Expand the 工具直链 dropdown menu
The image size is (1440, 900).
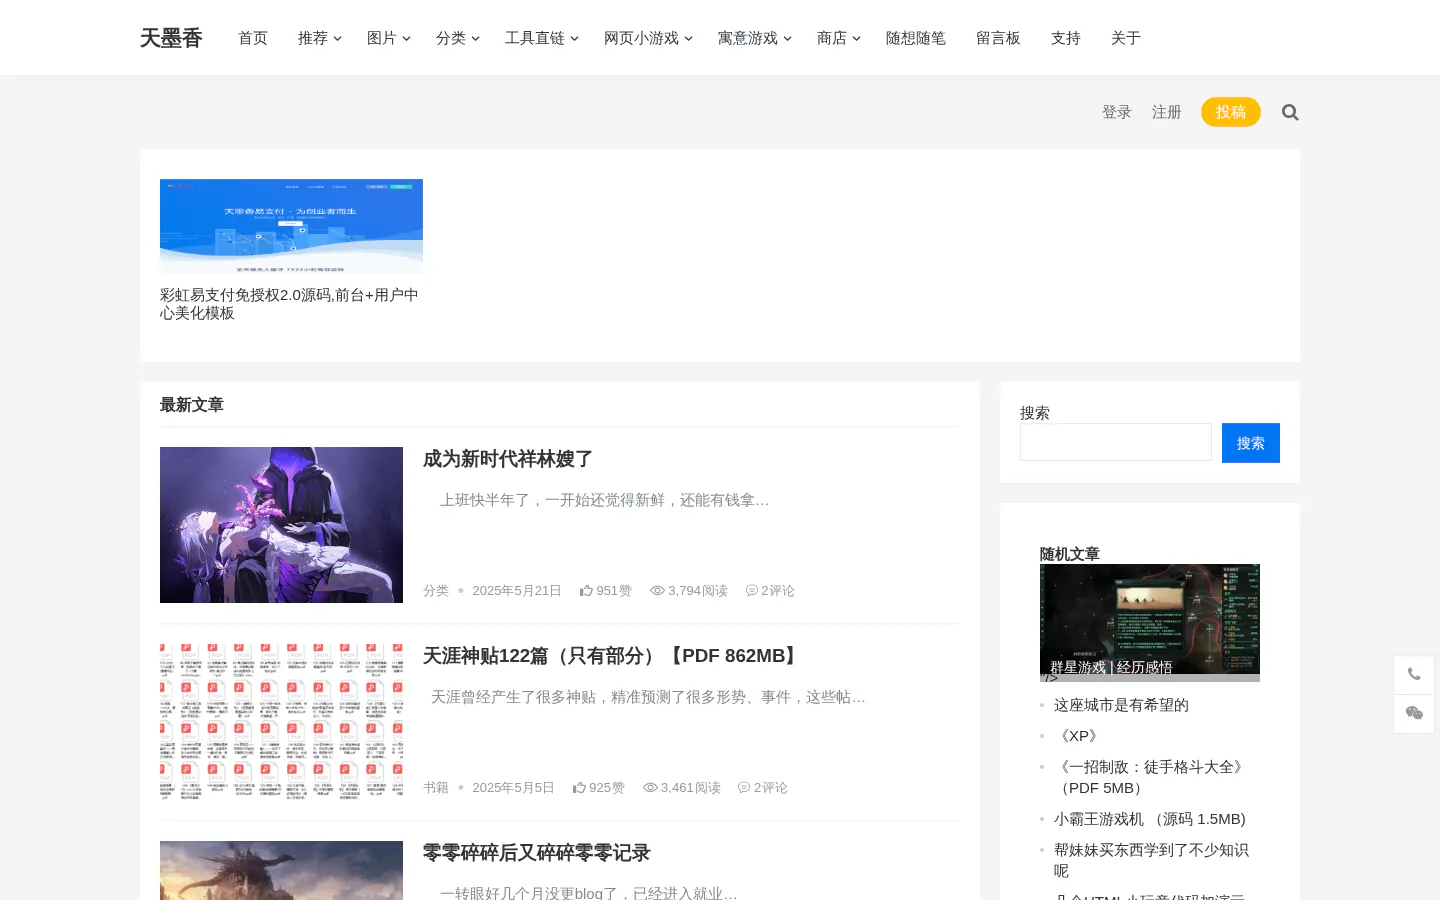(x=542, y=38)
